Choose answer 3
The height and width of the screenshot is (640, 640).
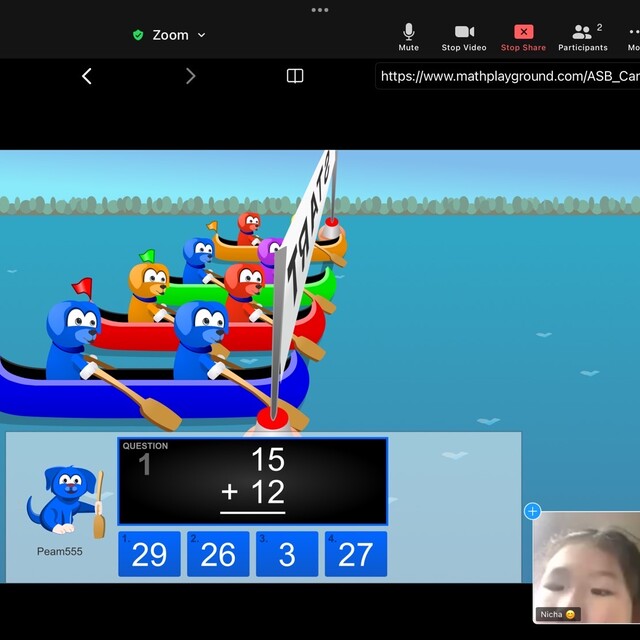(x=287, y=554)
